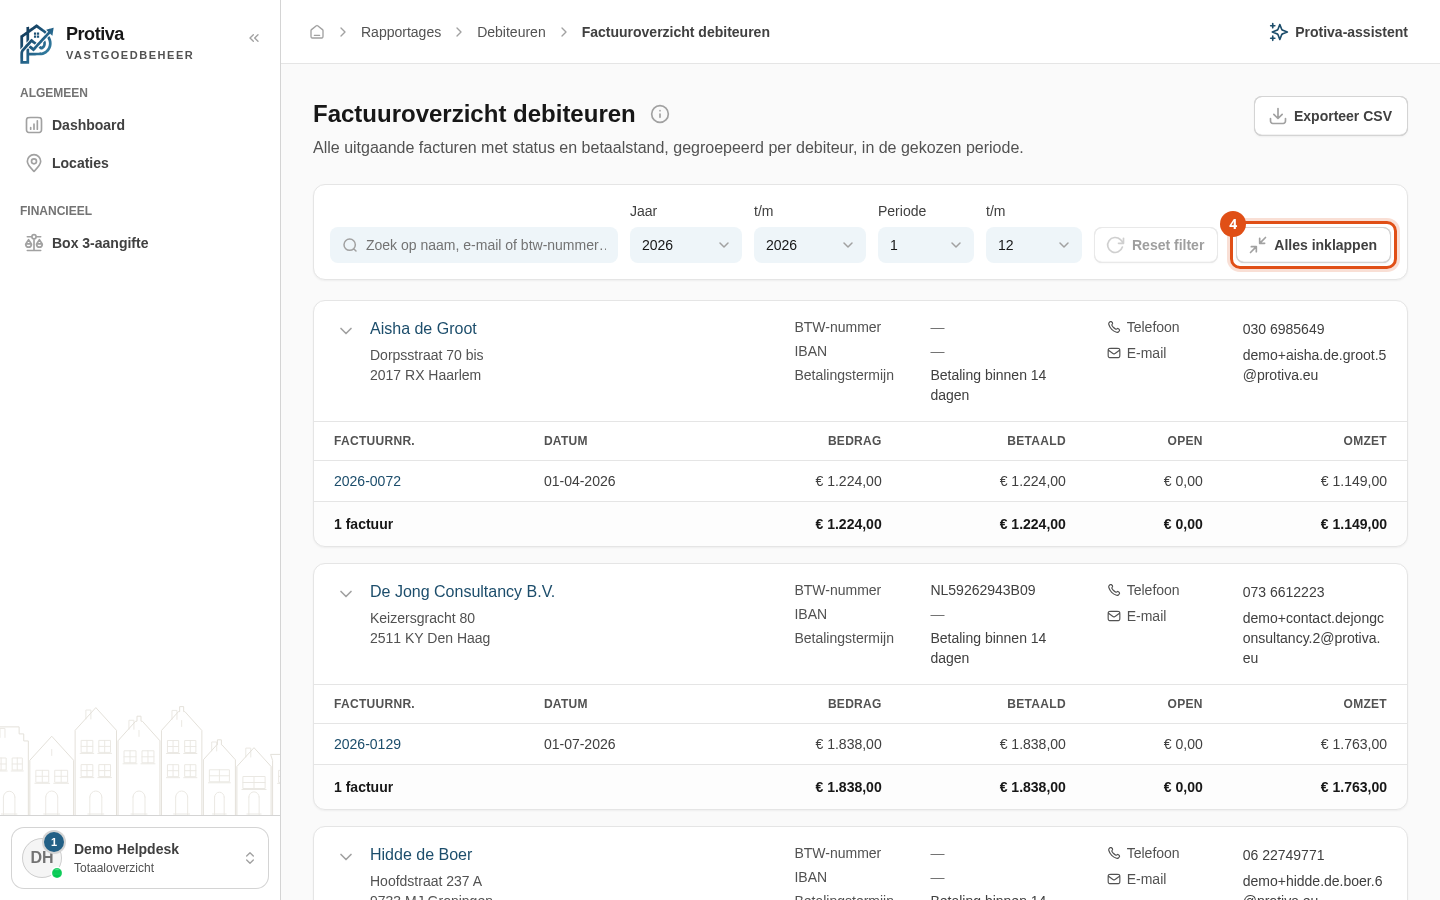Click phone number 073 6612223
Viewport: 1440px width, 900px height.
1283,592
